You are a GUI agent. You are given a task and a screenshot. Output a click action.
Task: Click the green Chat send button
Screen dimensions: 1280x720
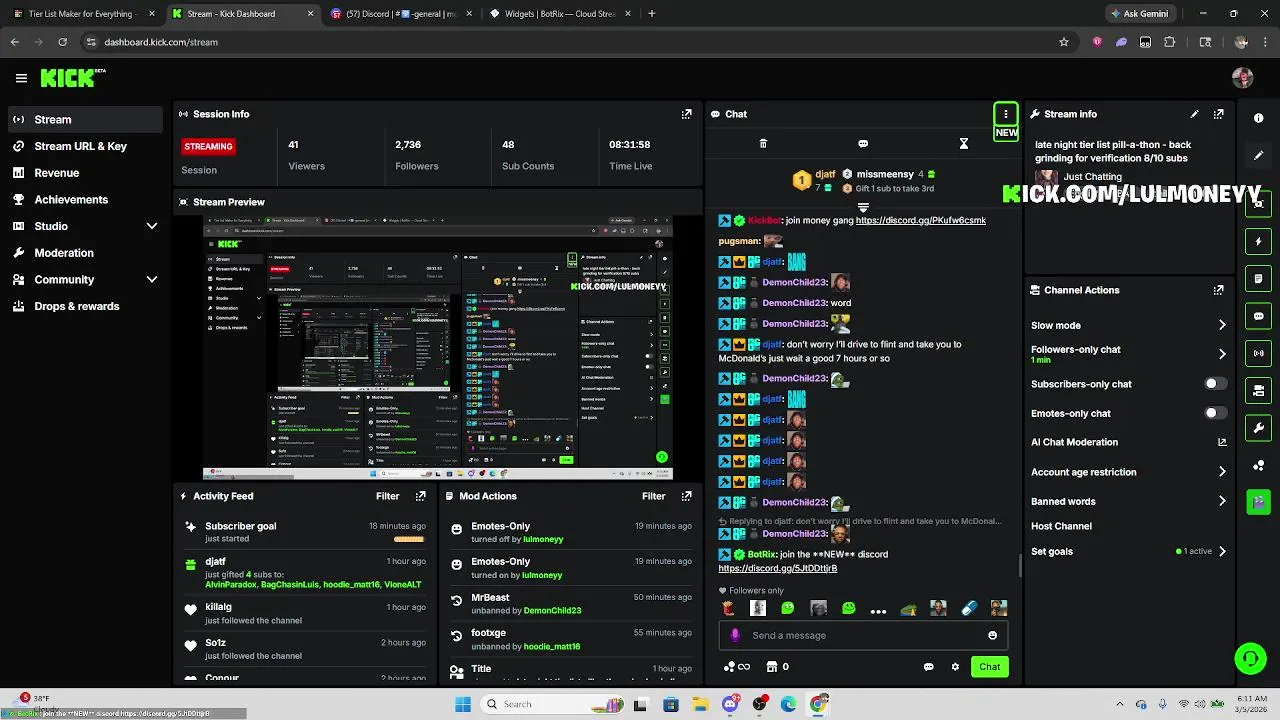(989, 667)
